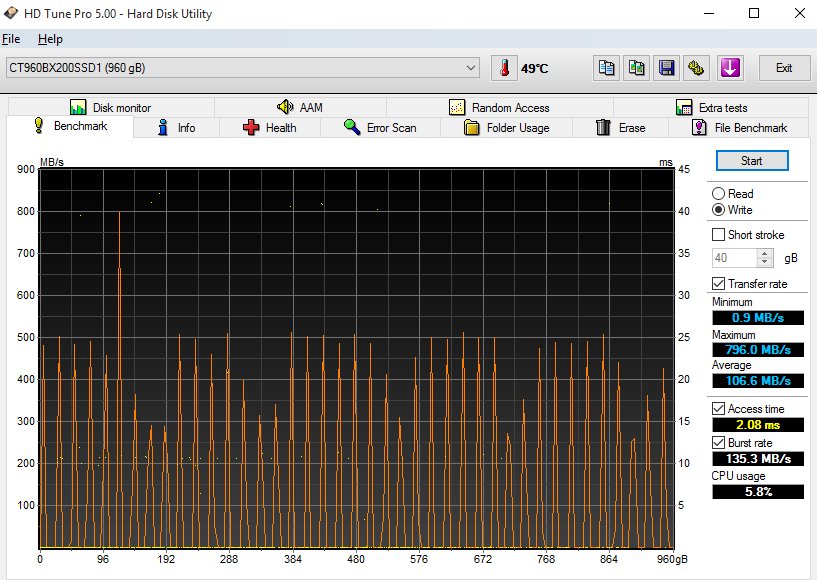The image size is (817, 580).
Task: Click the copy text to clipboard icon
Action: (607, 68)
